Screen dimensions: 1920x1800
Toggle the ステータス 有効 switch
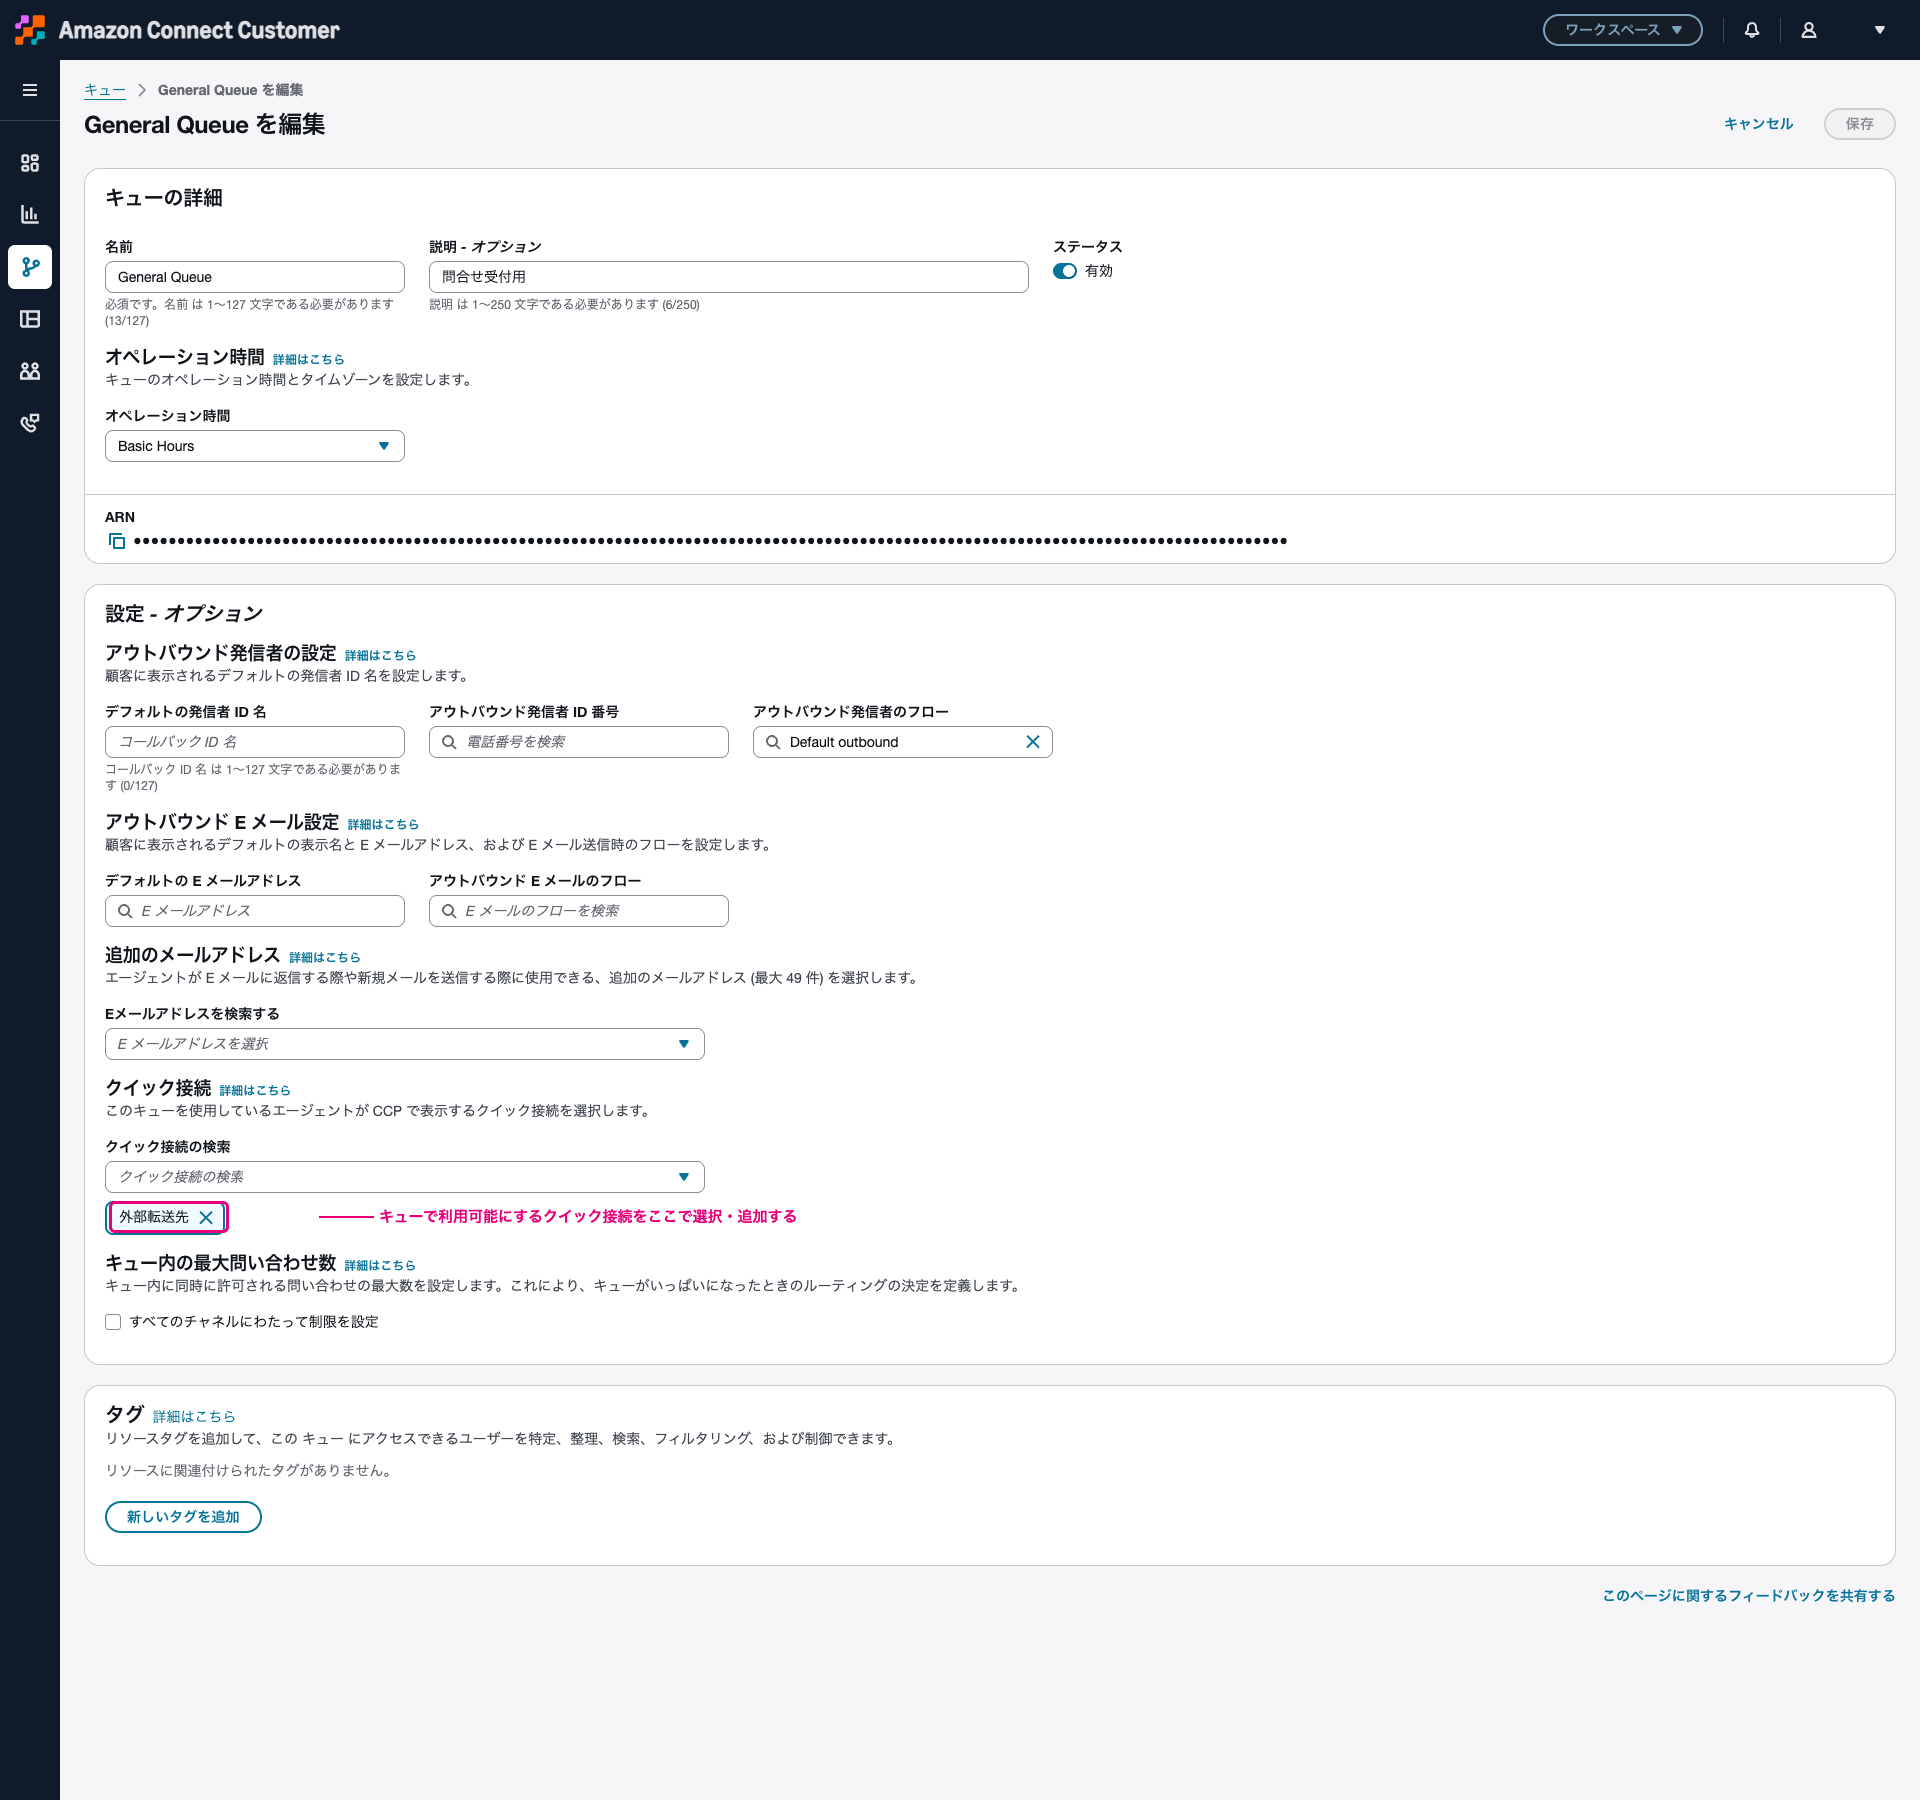[1065, 271]
